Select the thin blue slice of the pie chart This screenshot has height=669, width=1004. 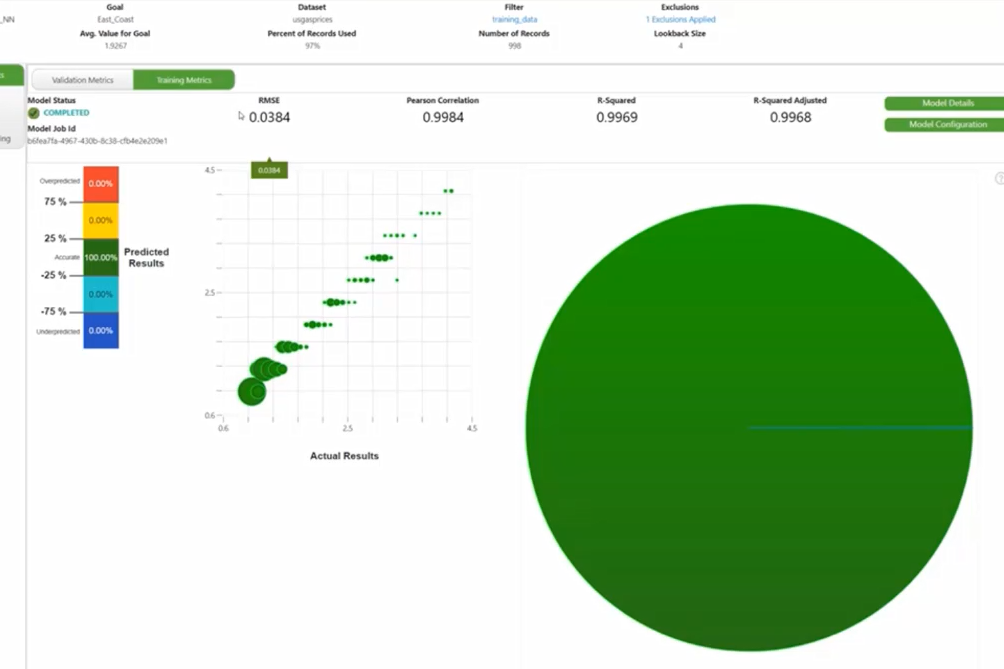tap(860, 426)
